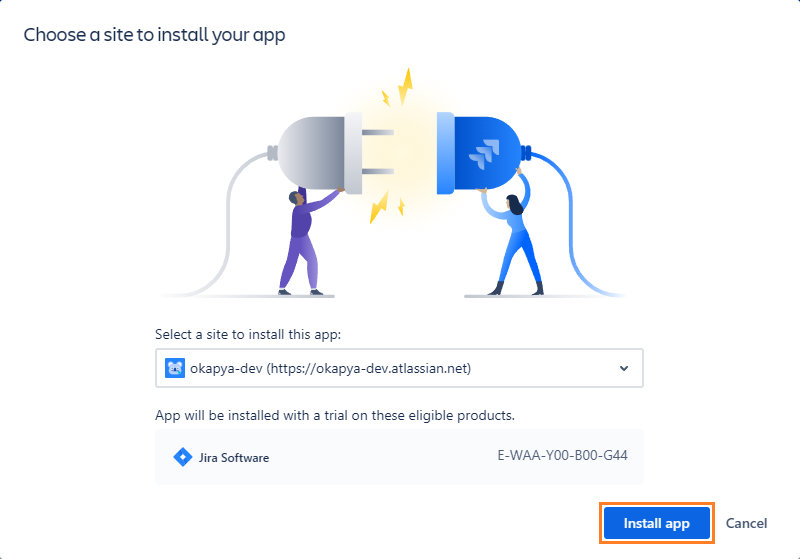Expand the site selector chevron arrow

point(624,368)
